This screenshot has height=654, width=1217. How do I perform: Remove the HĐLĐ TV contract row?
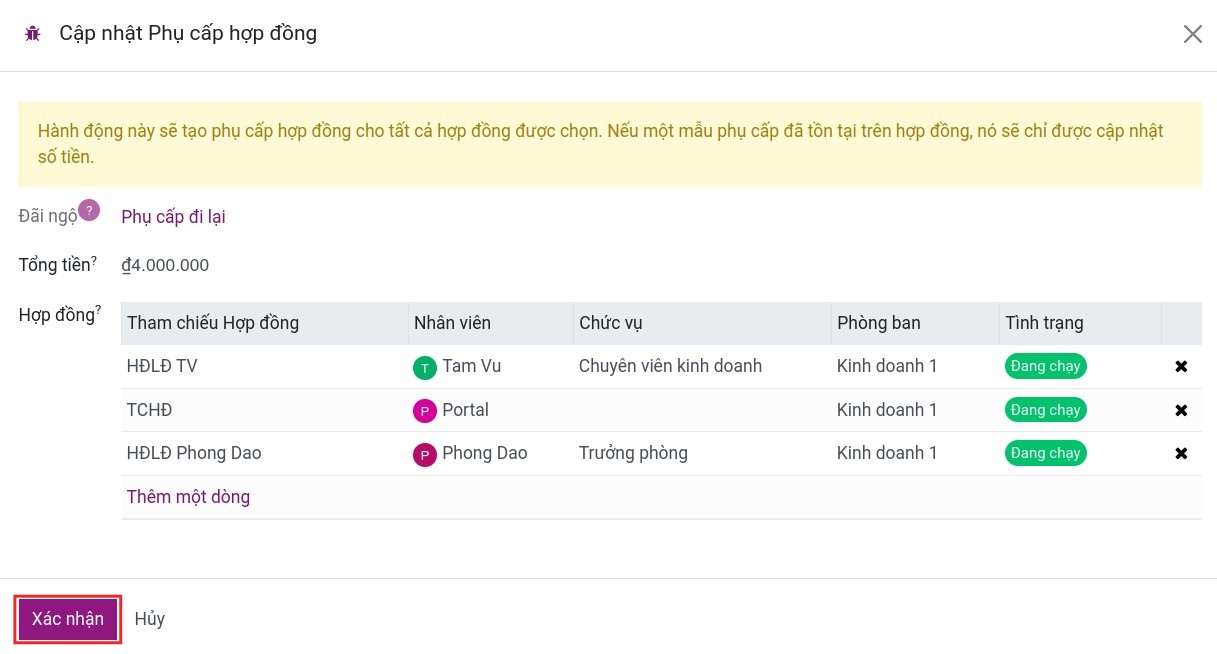pos(1181,367)
